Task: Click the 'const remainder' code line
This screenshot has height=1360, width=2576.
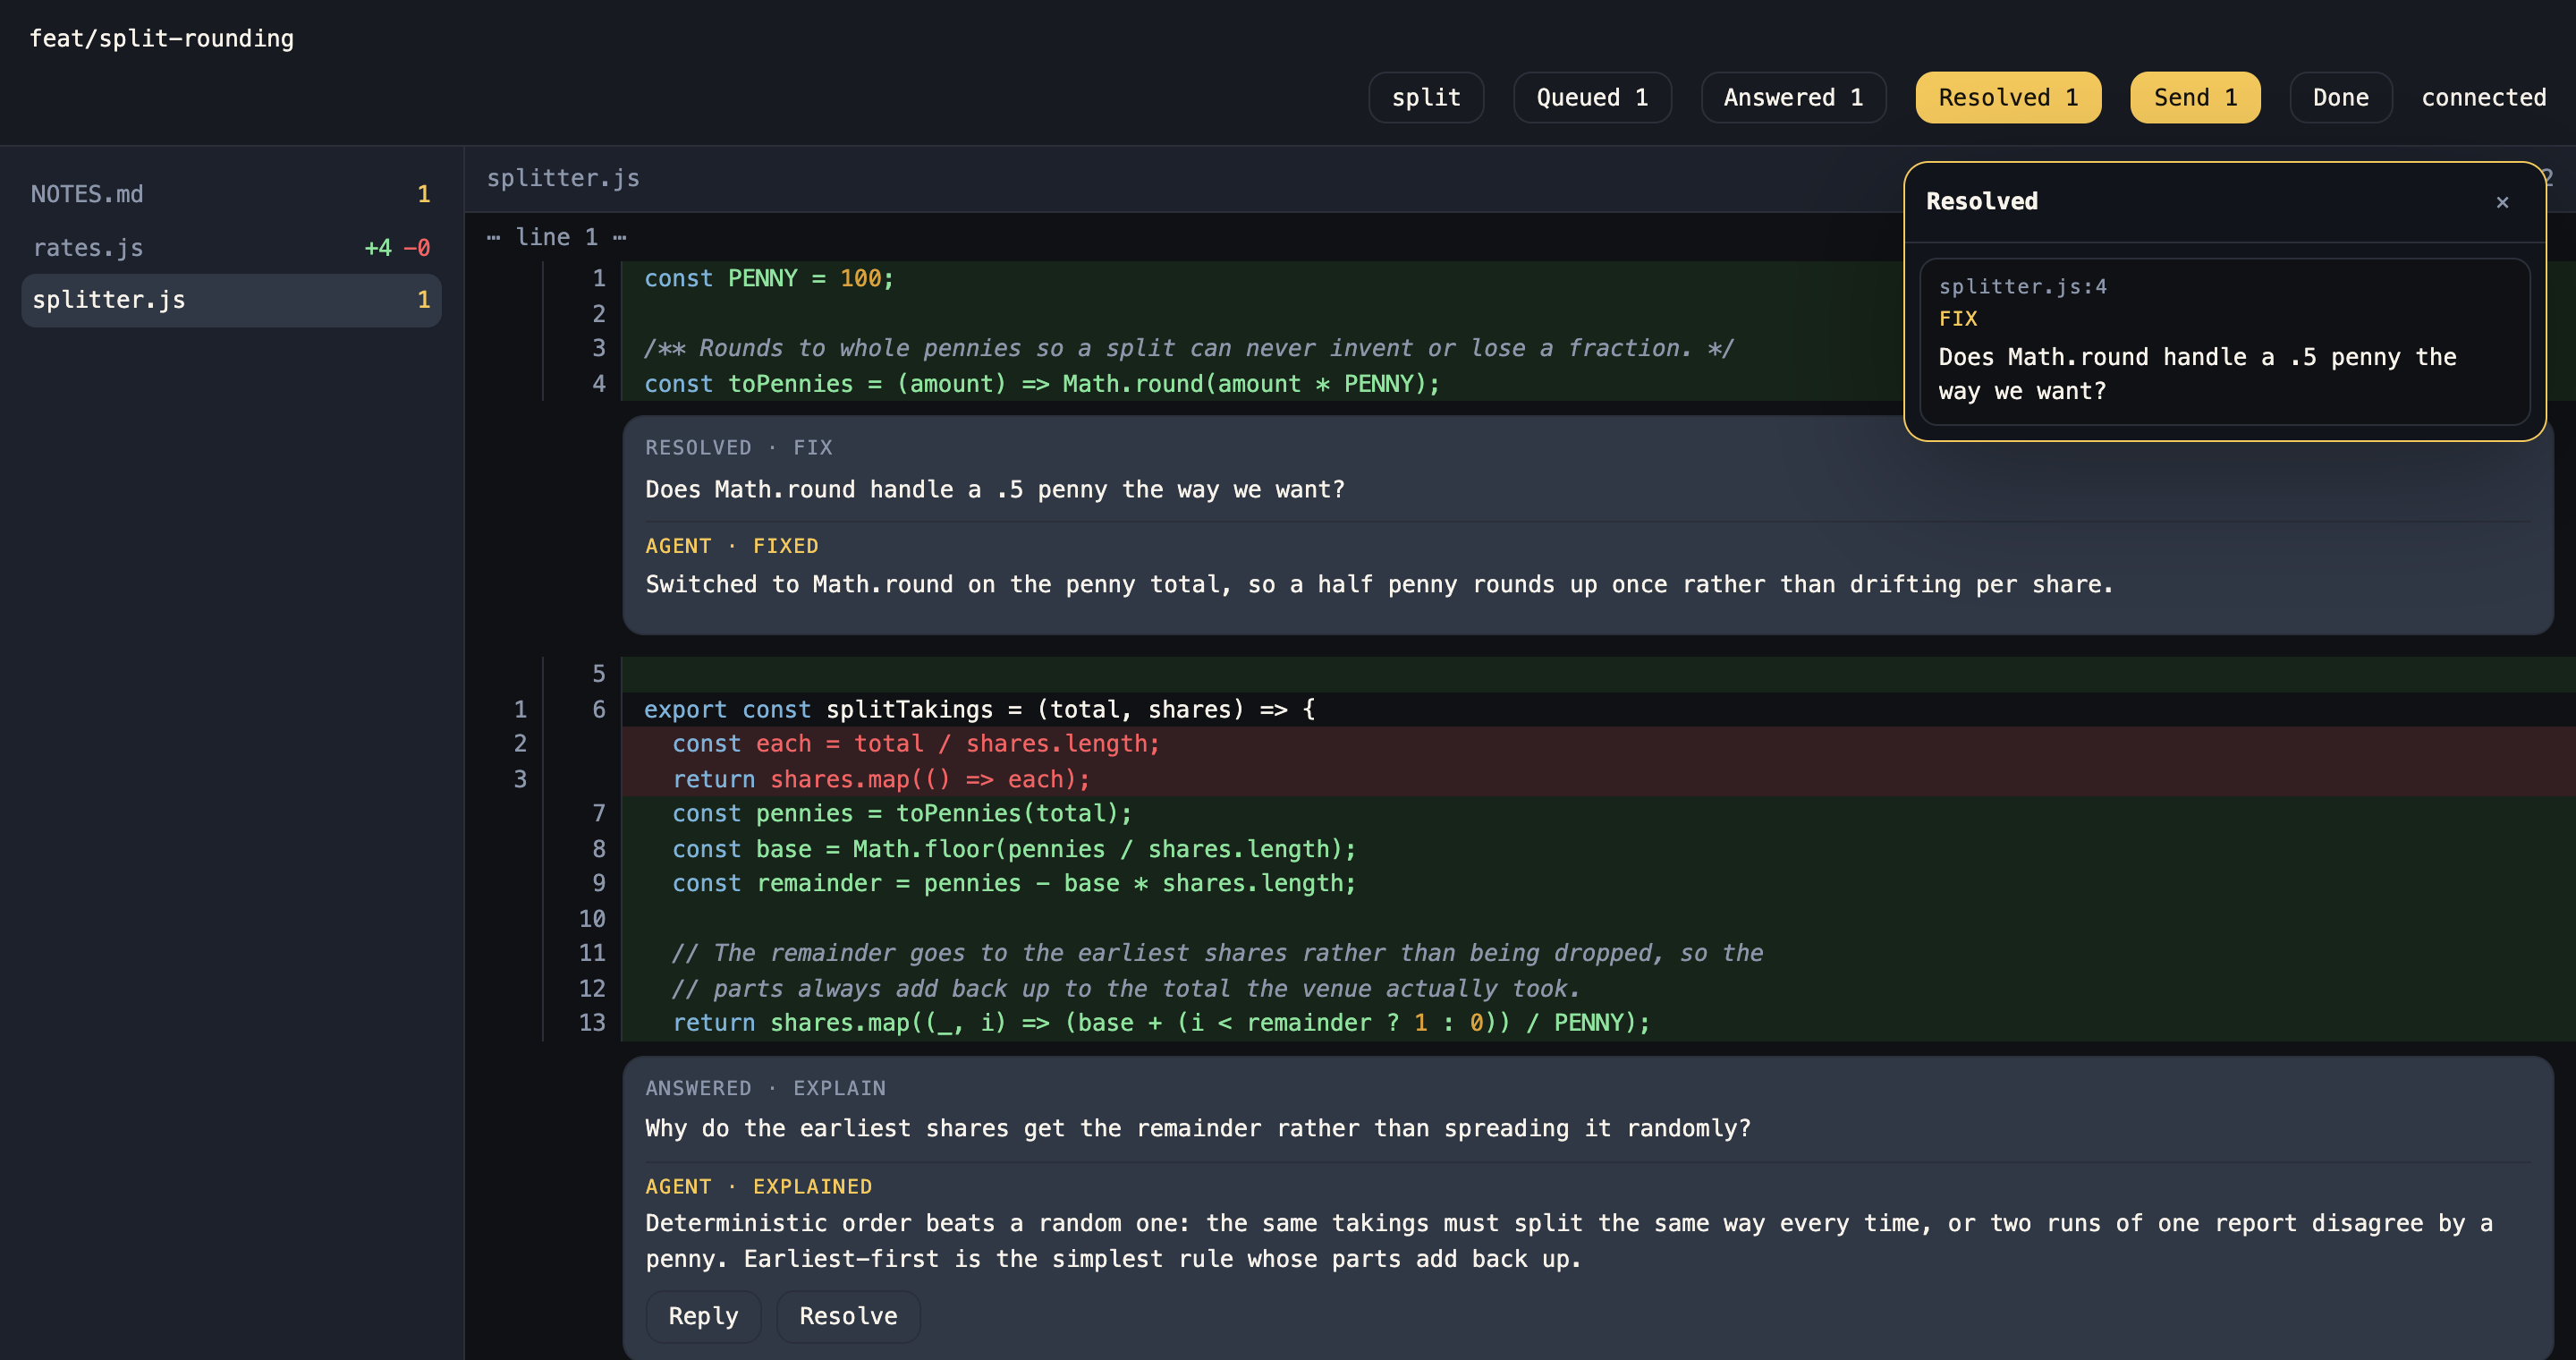Action: pos(1013,883)
